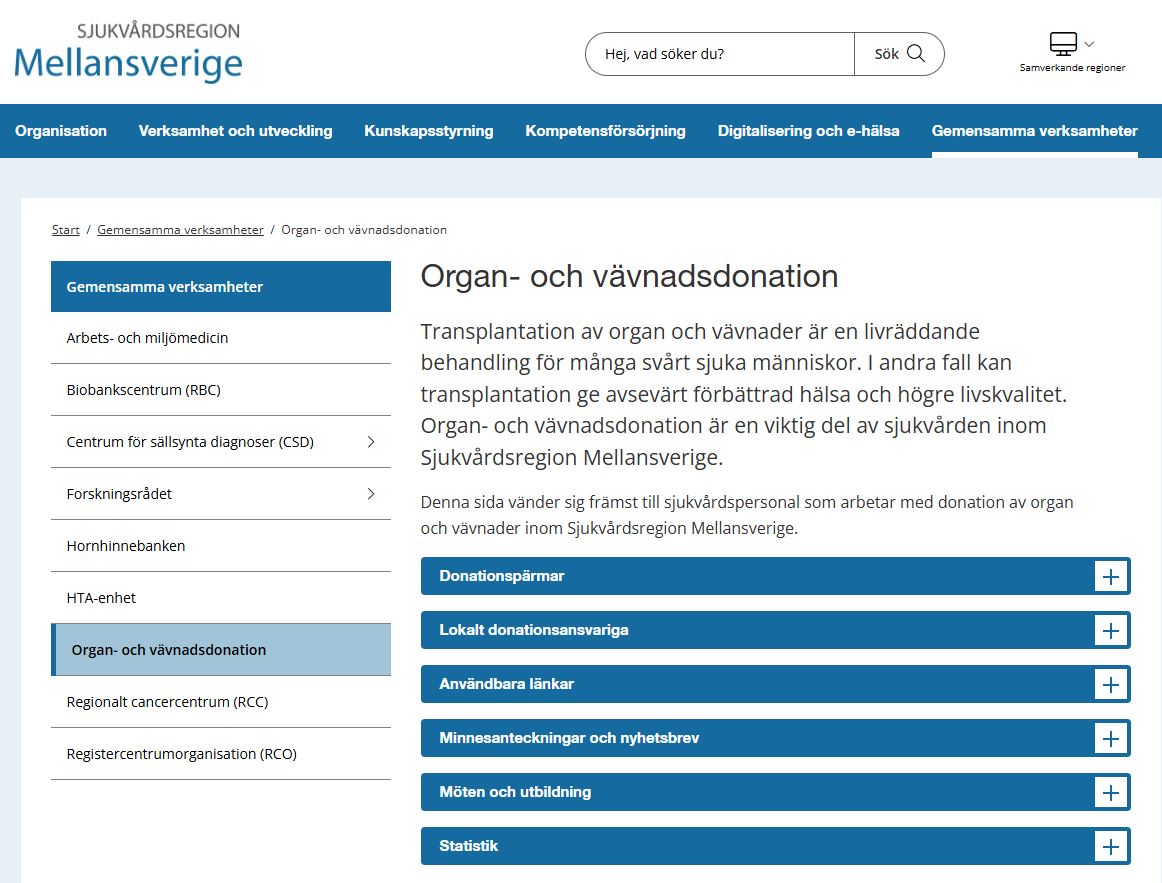Click the Sök search button
The height and width of the screenshot is (883, 1162).
point(899,54)
